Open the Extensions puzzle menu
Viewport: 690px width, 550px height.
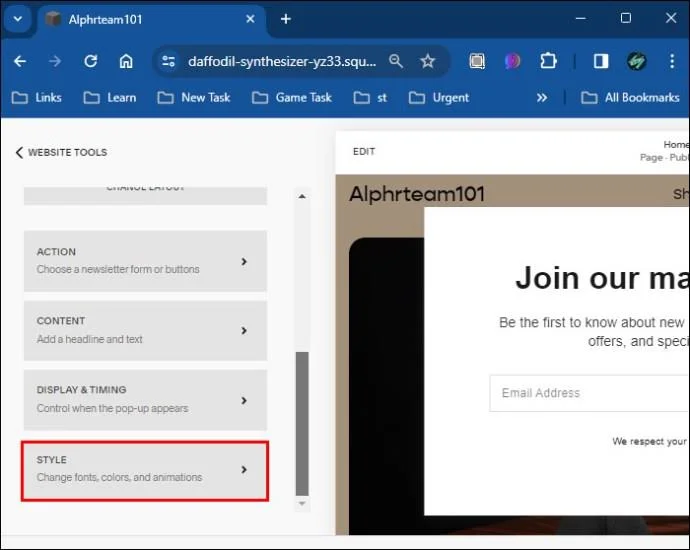pyautogui.click(x=548, y=61)
